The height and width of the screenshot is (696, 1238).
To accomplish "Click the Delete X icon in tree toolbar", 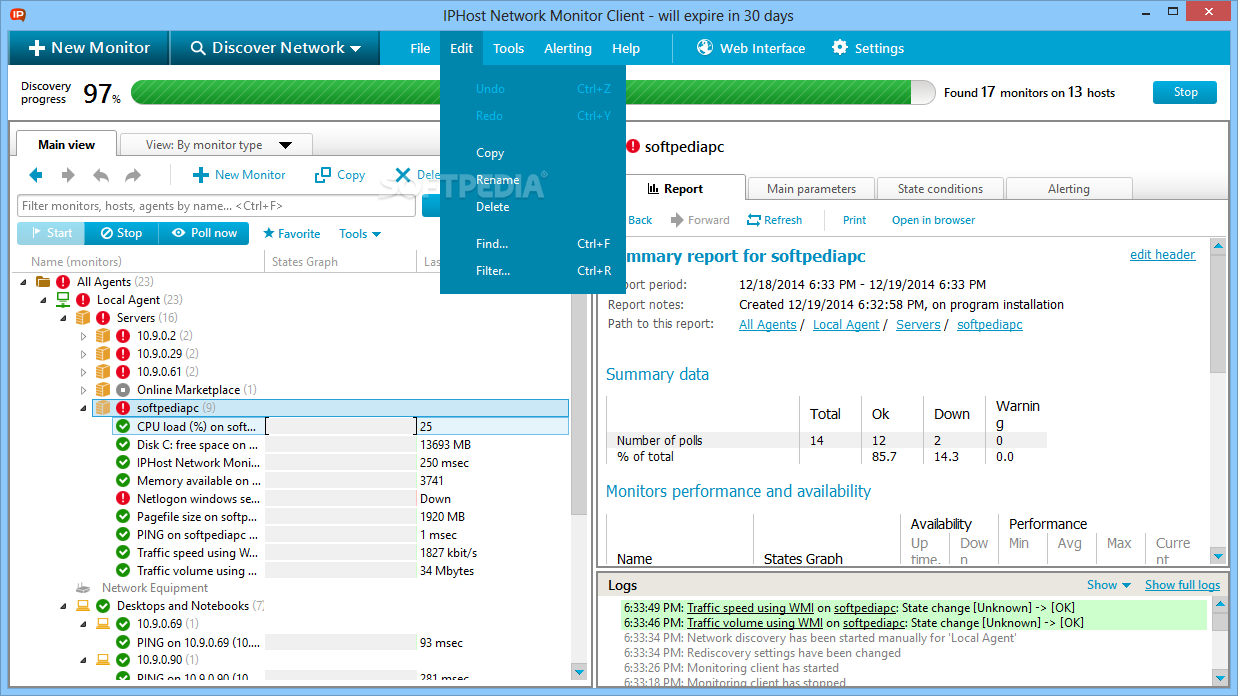I will coord(403,175).
